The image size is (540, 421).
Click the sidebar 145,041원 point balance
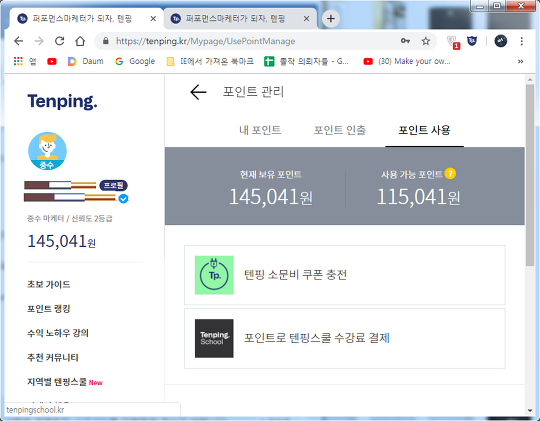click(62, 241)
